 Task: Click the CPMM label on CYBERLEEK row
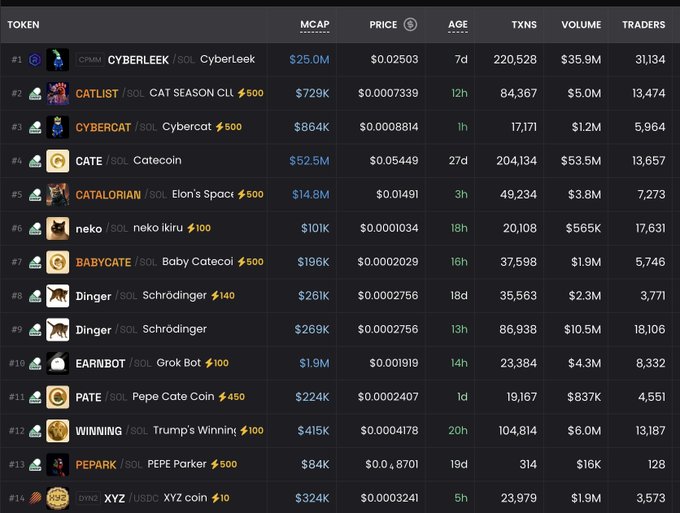click(x=90, y=59)
